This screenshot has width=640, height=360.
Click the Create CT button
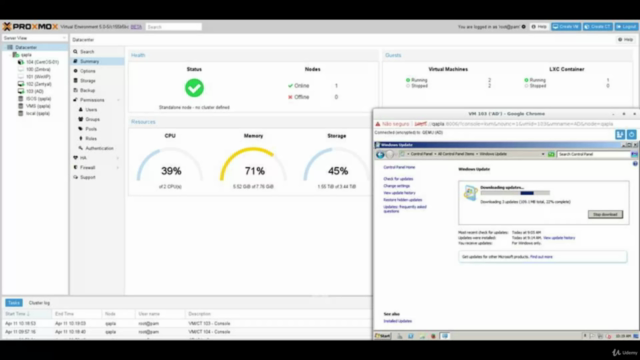pyautogui.click(x=597, y=27)
